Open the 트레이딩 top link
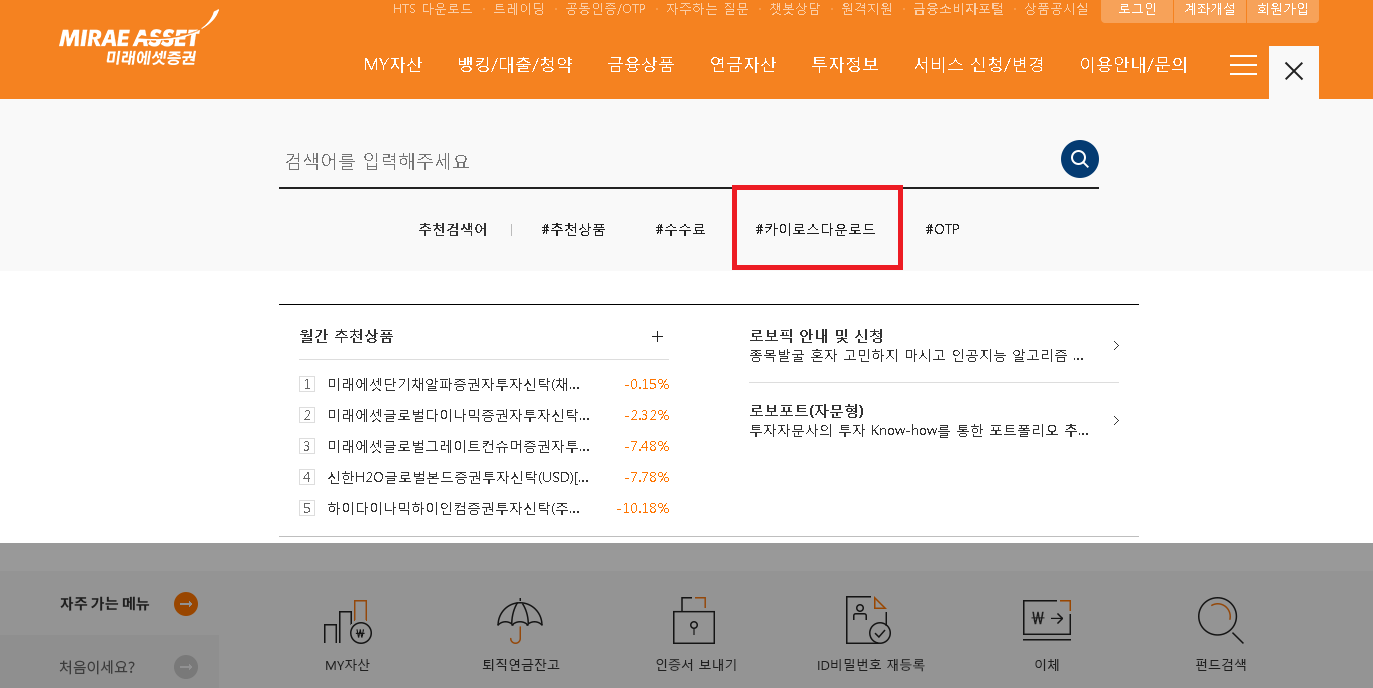The image size is (1373, 688). pos(519,9)
